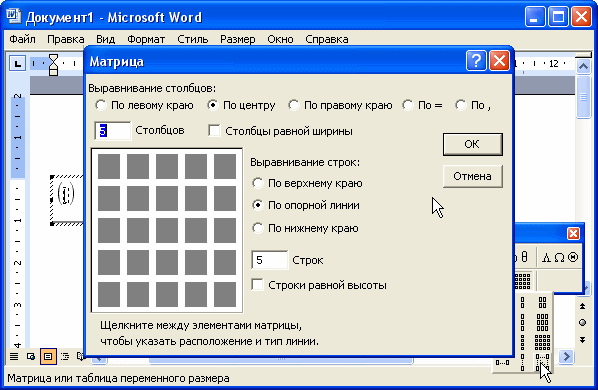Confirm the matrix with OK
This screenshot has width=598, height=390.
pos(473,144)
